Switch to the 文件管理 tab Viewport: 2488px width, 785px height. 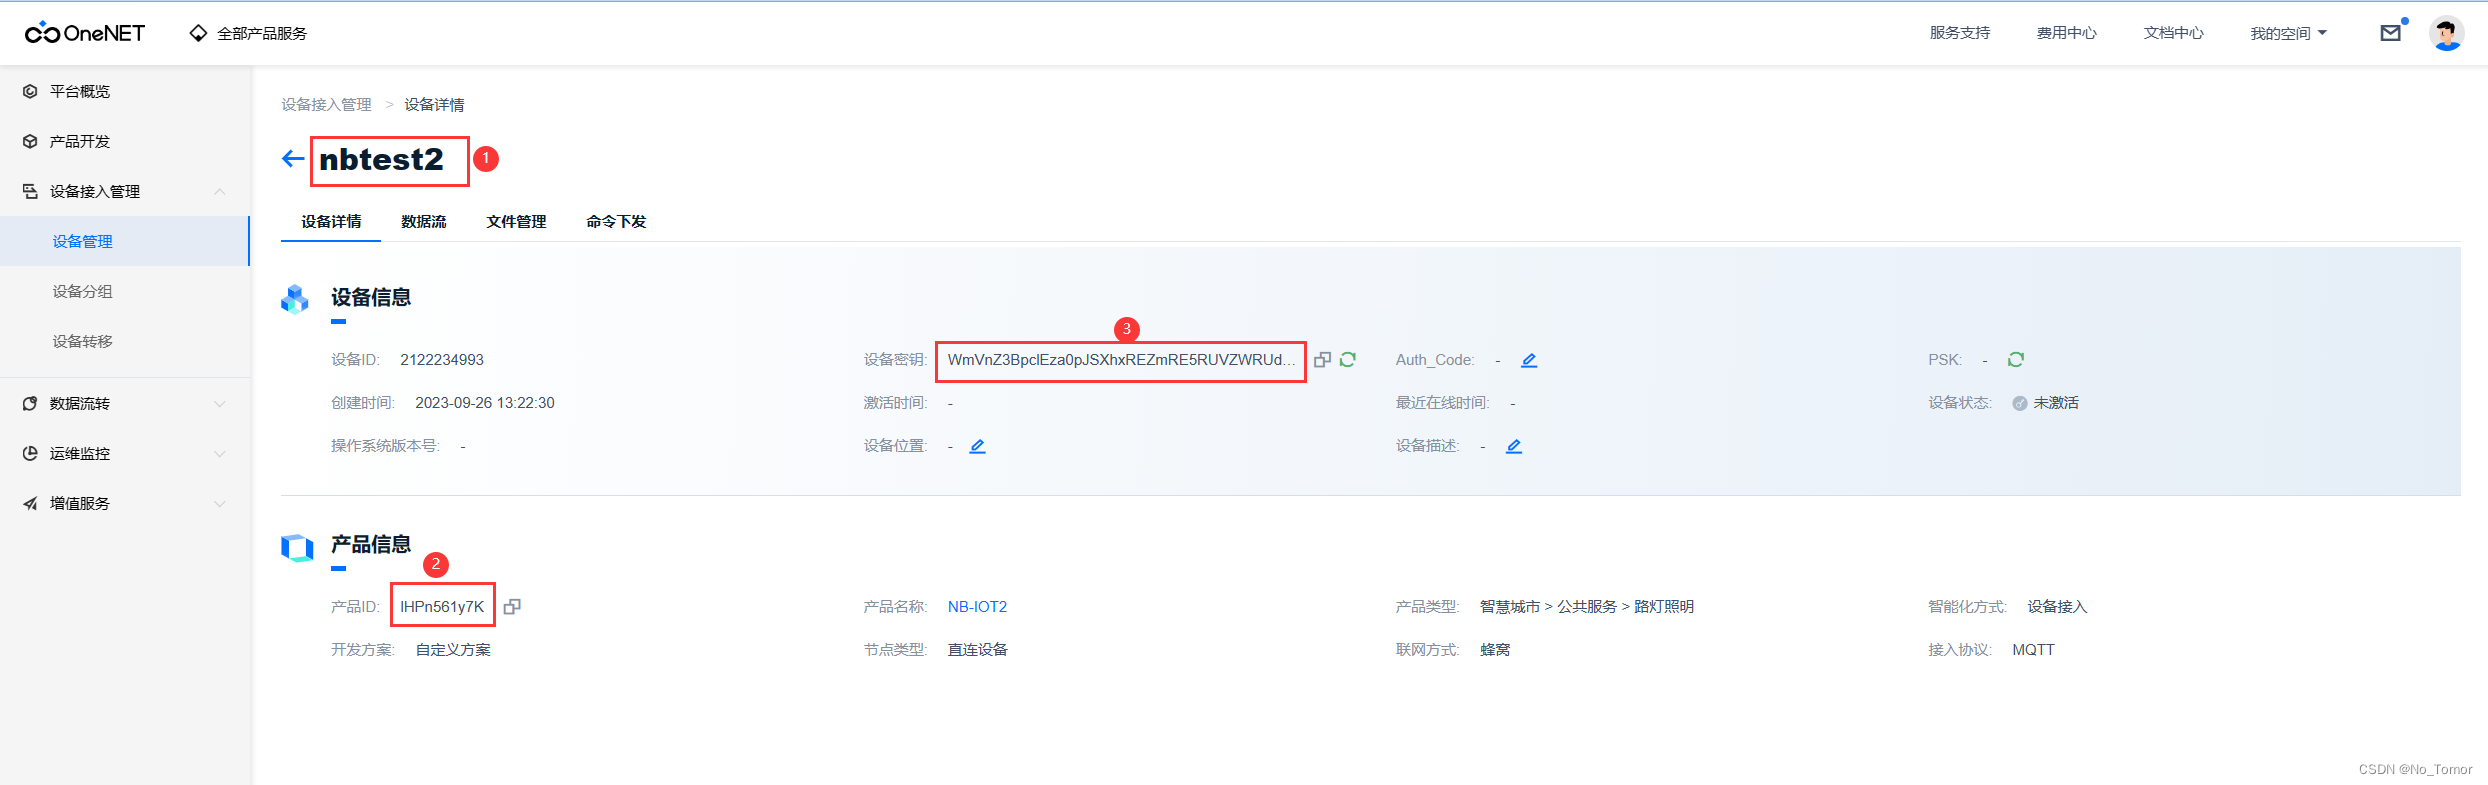coord(516,221)
